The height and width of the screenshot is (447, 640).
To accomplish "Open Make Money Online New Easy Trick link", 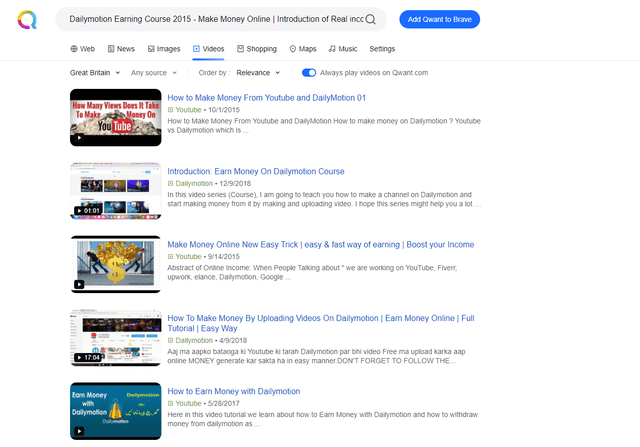I will [321, 245].
